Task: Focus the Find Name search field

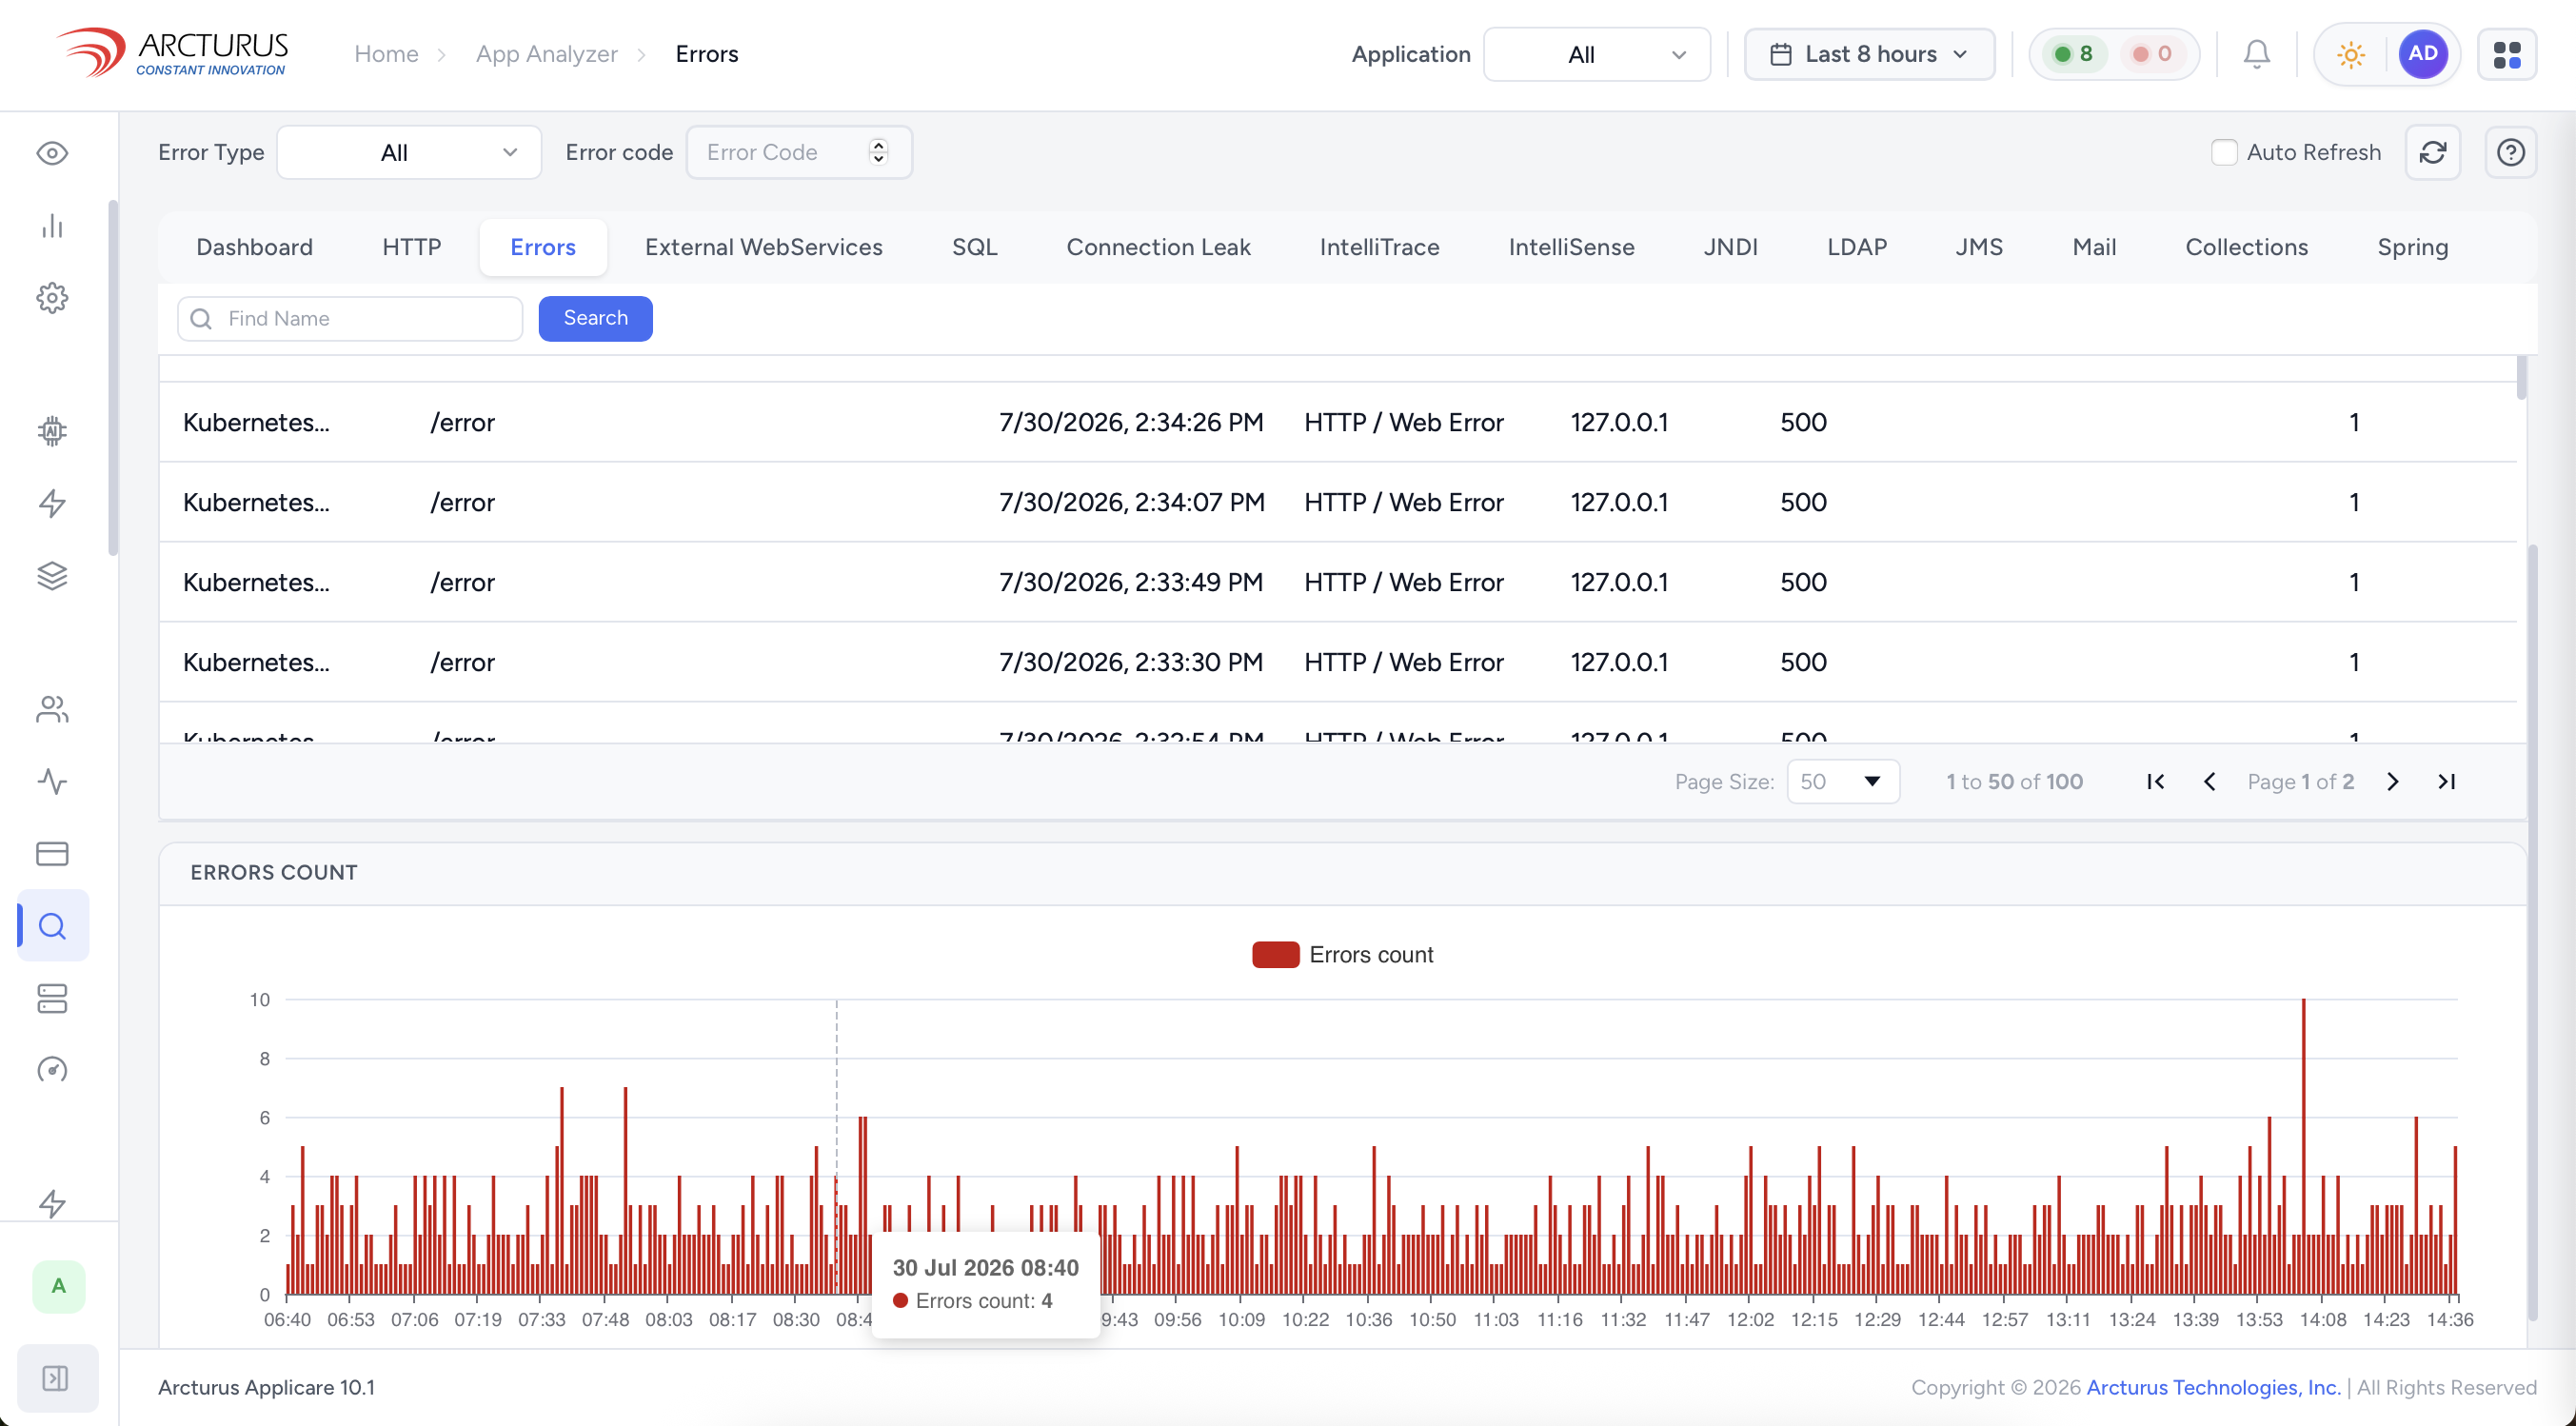Action: point(350,318)
